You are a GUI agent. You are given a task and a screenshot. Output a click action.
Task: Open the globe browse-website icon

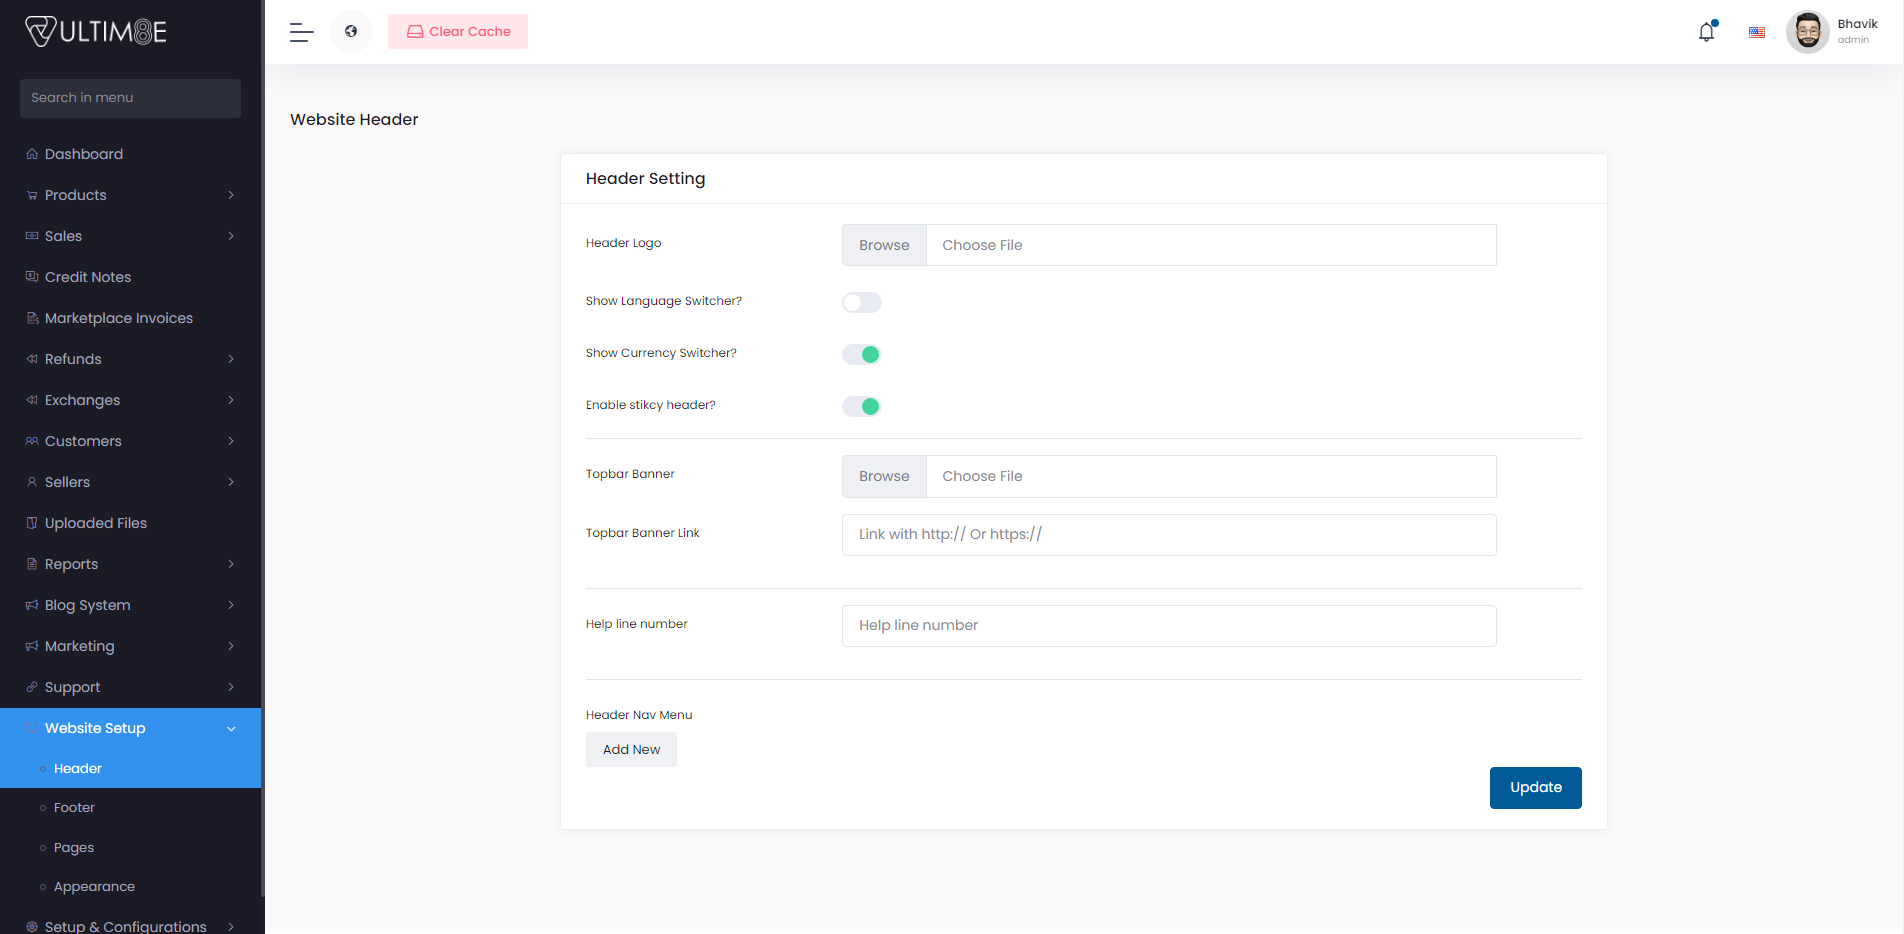(351, 32)
